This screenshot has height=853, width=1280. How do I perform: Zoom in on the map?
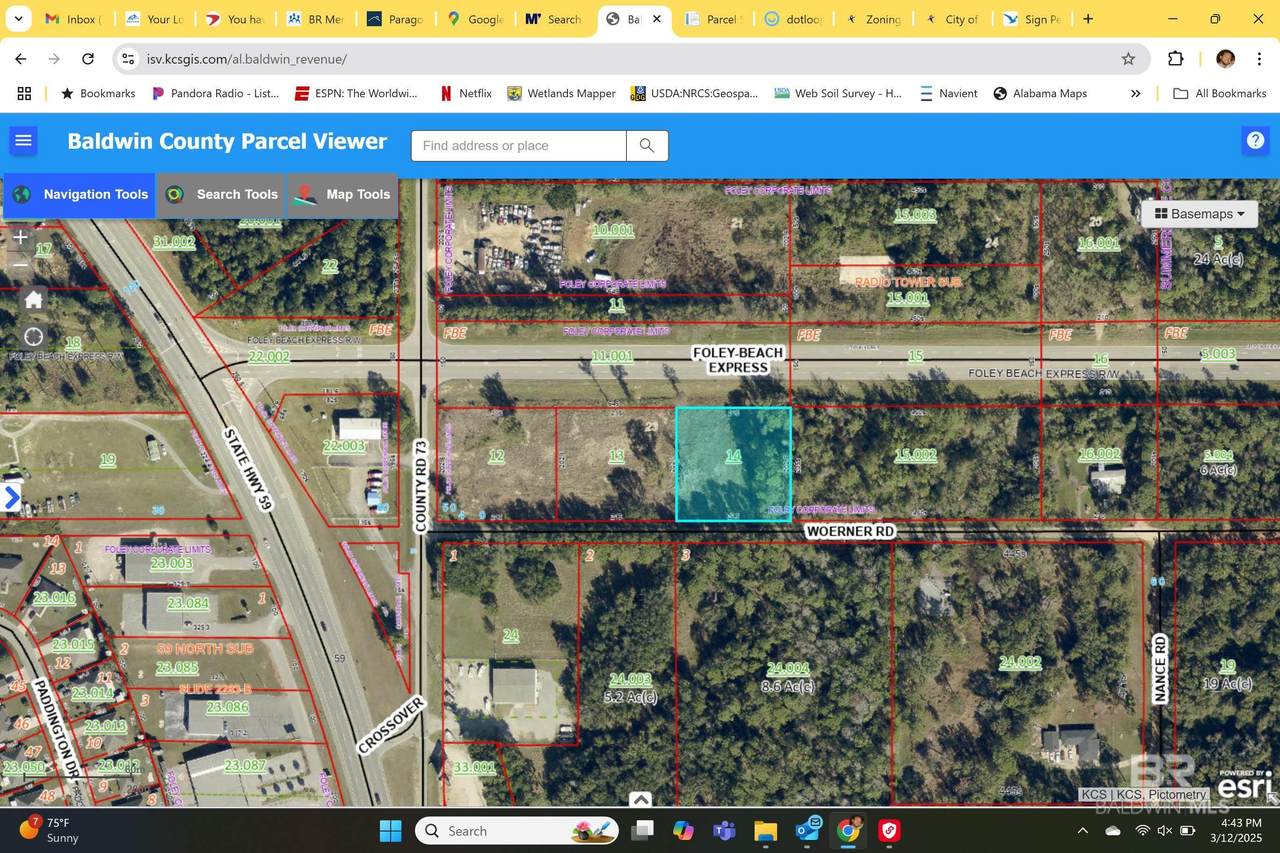(x=20, y=238)
